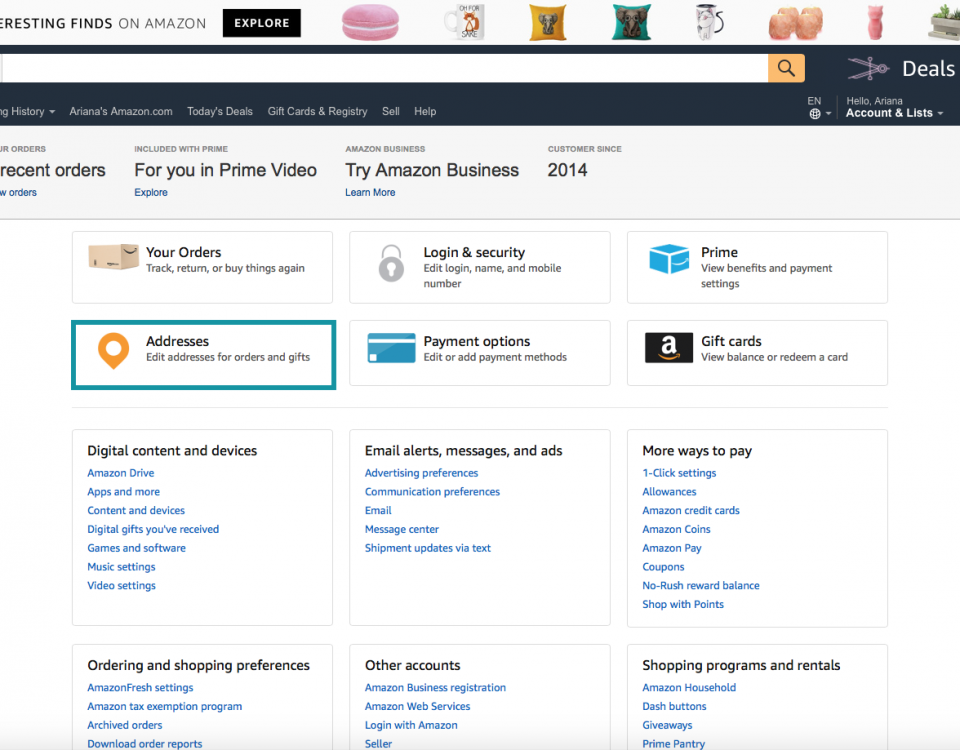Open the pink salt lamp product
Screen dimensions: 960x750
[796, 23]
